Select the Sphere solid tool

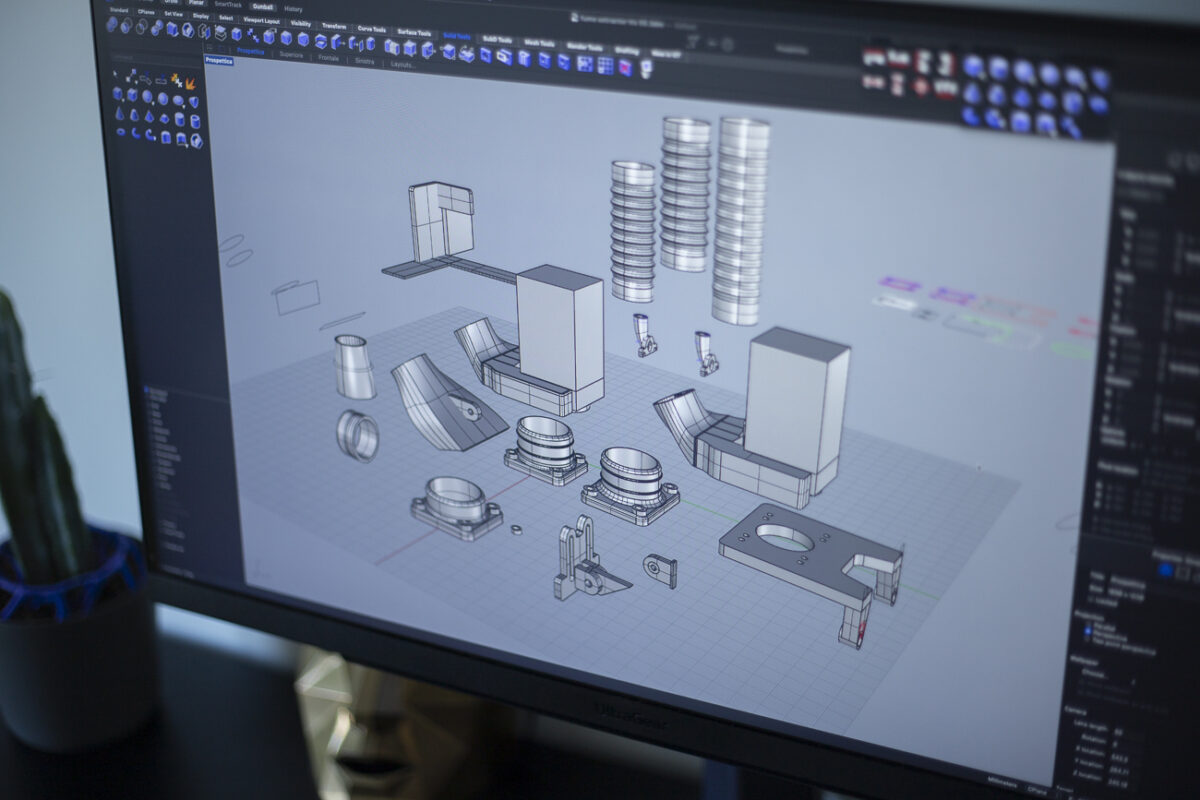pyautogui.click(x=147, y=97)
